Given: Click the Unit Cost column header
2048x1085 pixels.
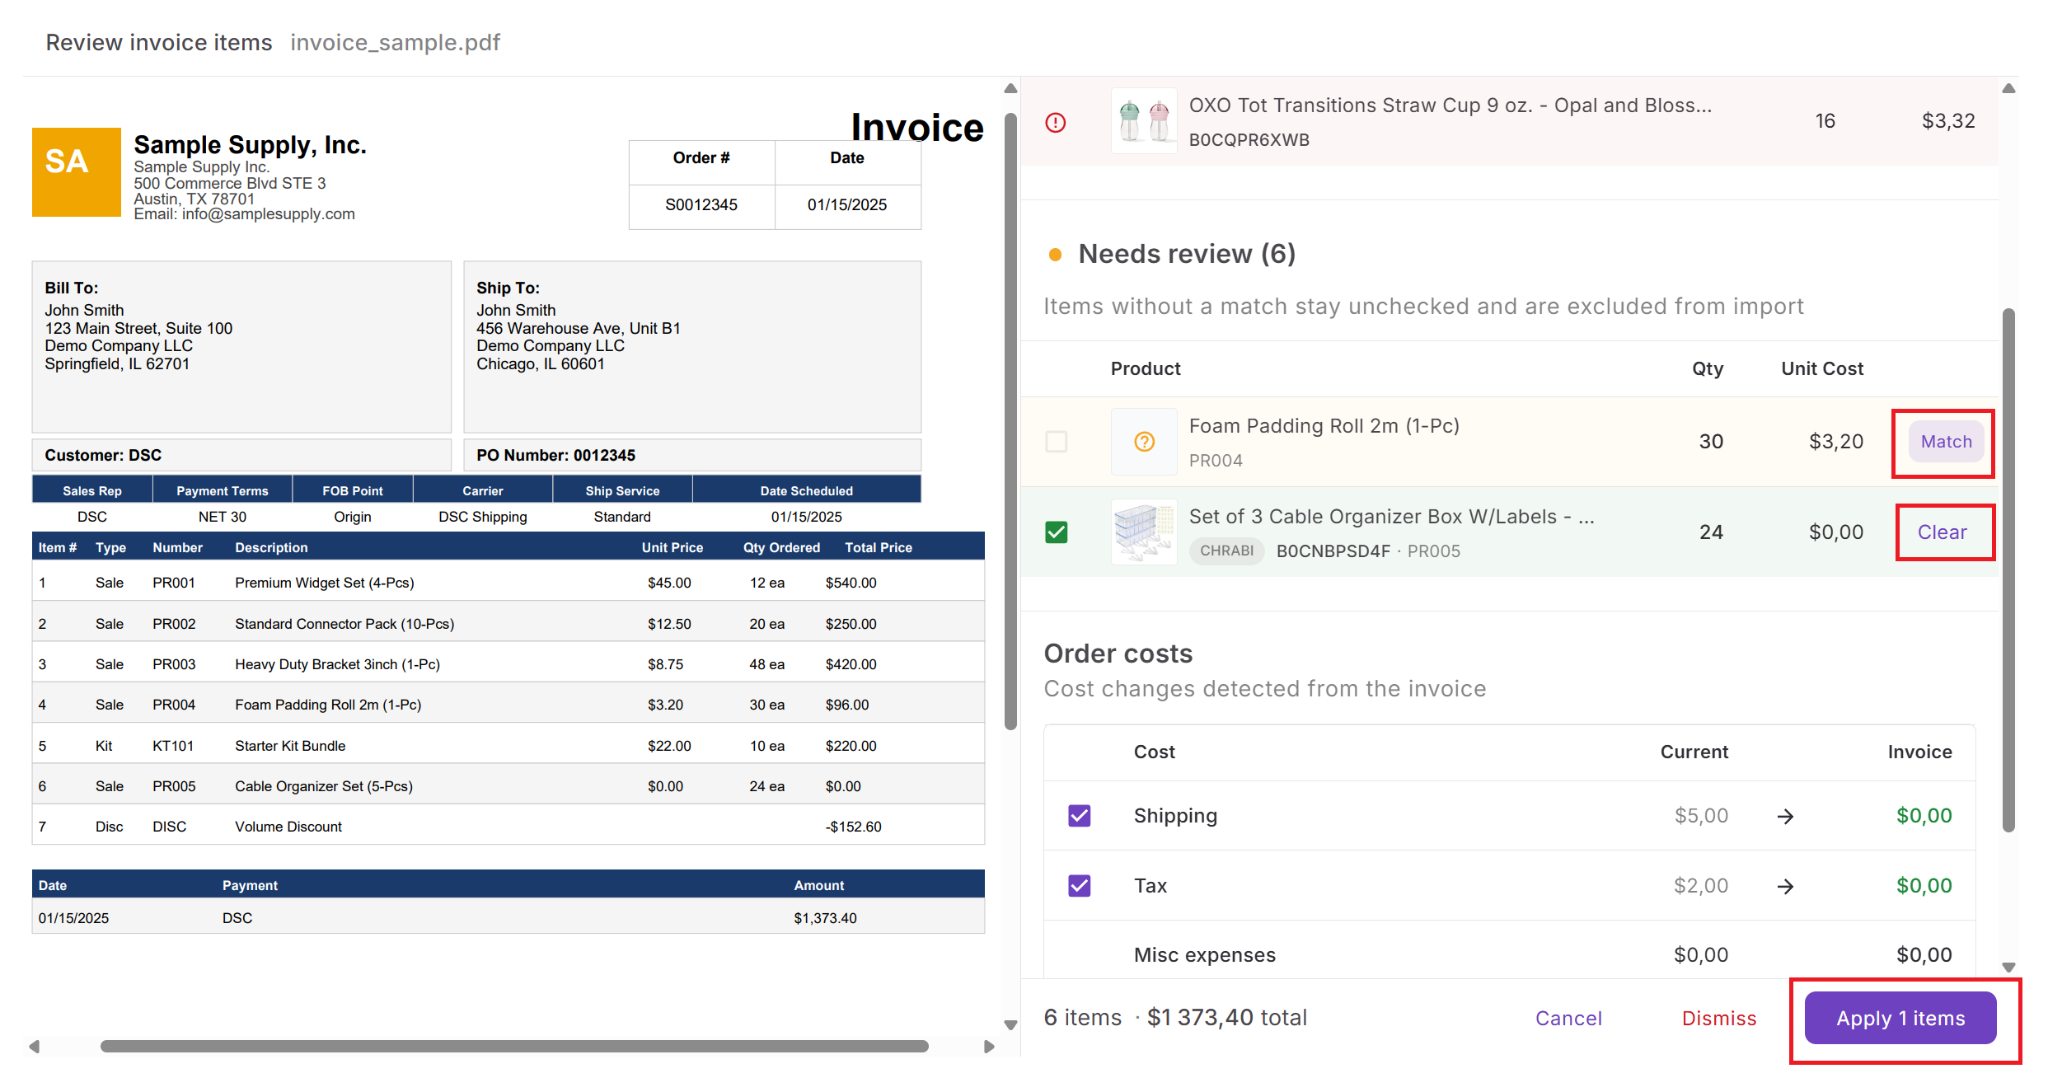Looking at the screenshot, I should pos(1822,369).
